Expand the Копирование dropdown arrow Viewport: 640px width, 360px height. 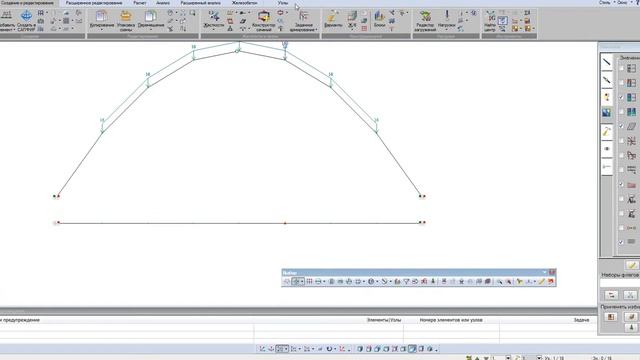tap(101, 30)
